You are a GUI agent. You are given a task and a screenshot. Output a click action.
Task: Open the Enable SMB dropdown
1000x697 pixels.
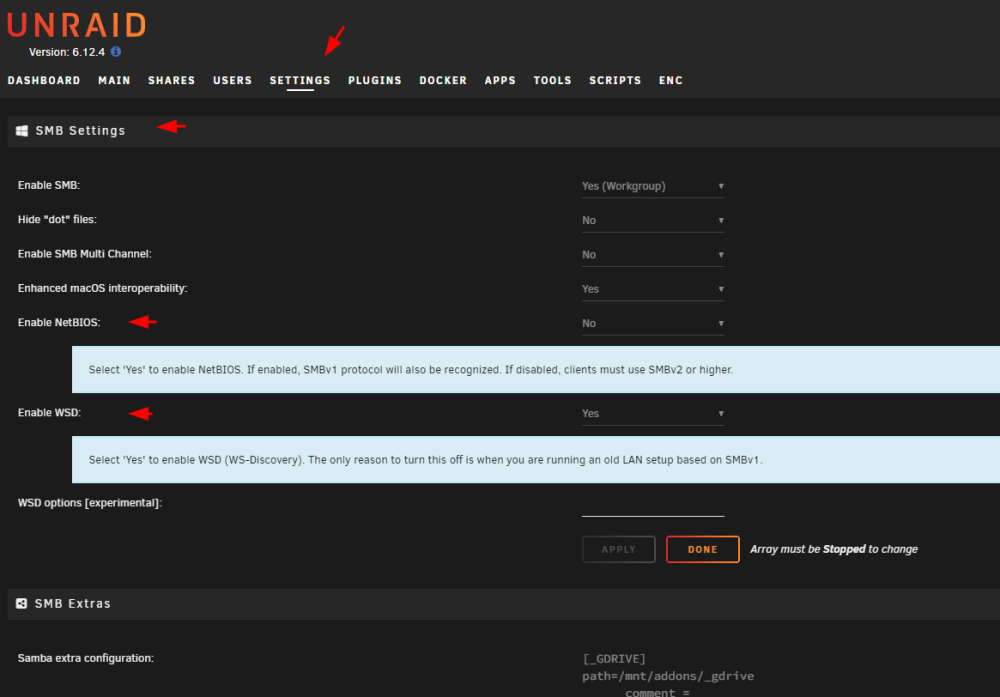(x=653, y=186)
